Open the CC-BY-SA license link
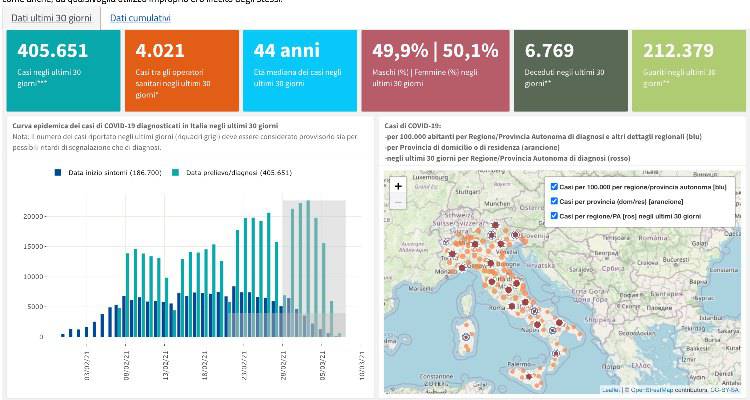This screenshot has width=750, height=400. pyautogui.click(x=724, y=390)
